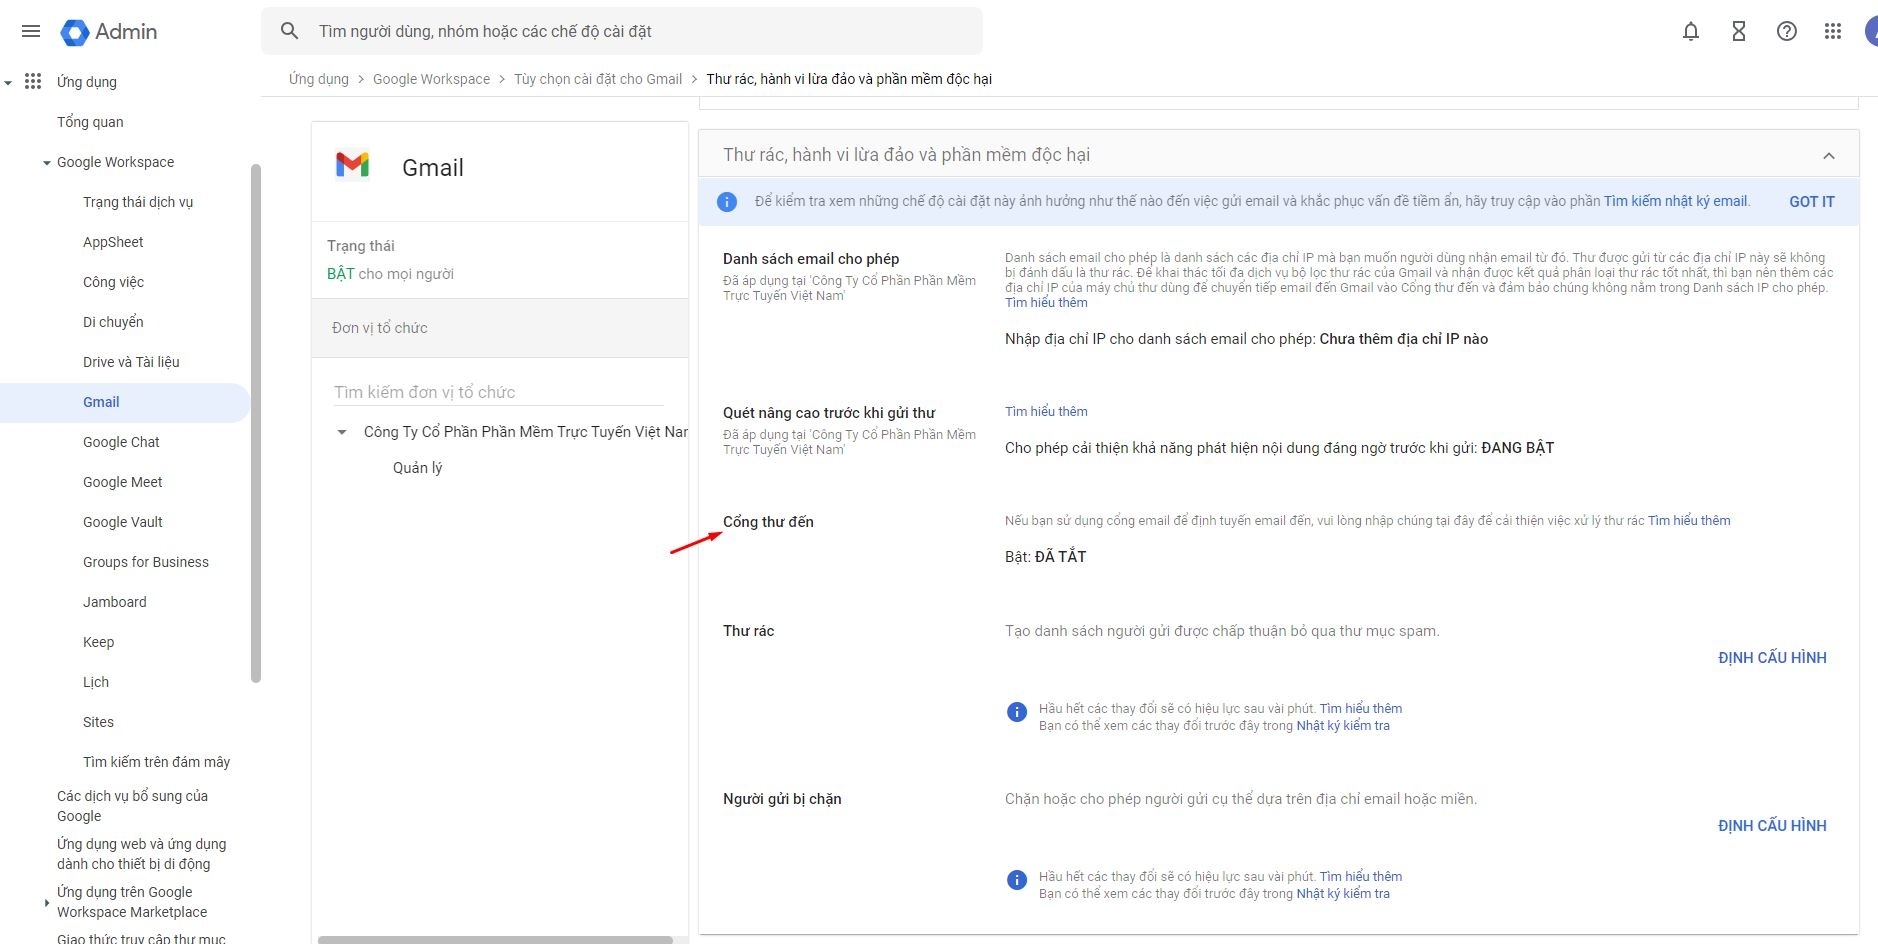Click ĐỊNH CẤU HÌNH for Thư rác
This screenshot has width=1878, height=944.
coord(1772,658)
